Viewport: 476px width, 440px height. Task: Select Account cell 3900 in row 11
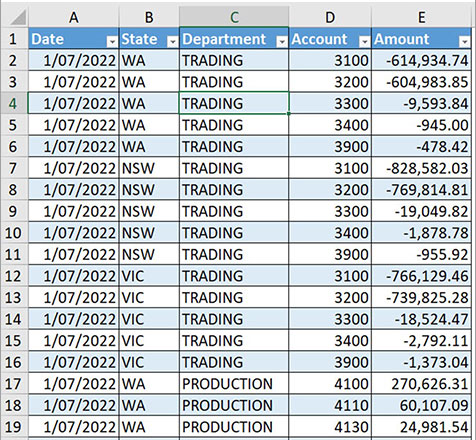(330, 254)
